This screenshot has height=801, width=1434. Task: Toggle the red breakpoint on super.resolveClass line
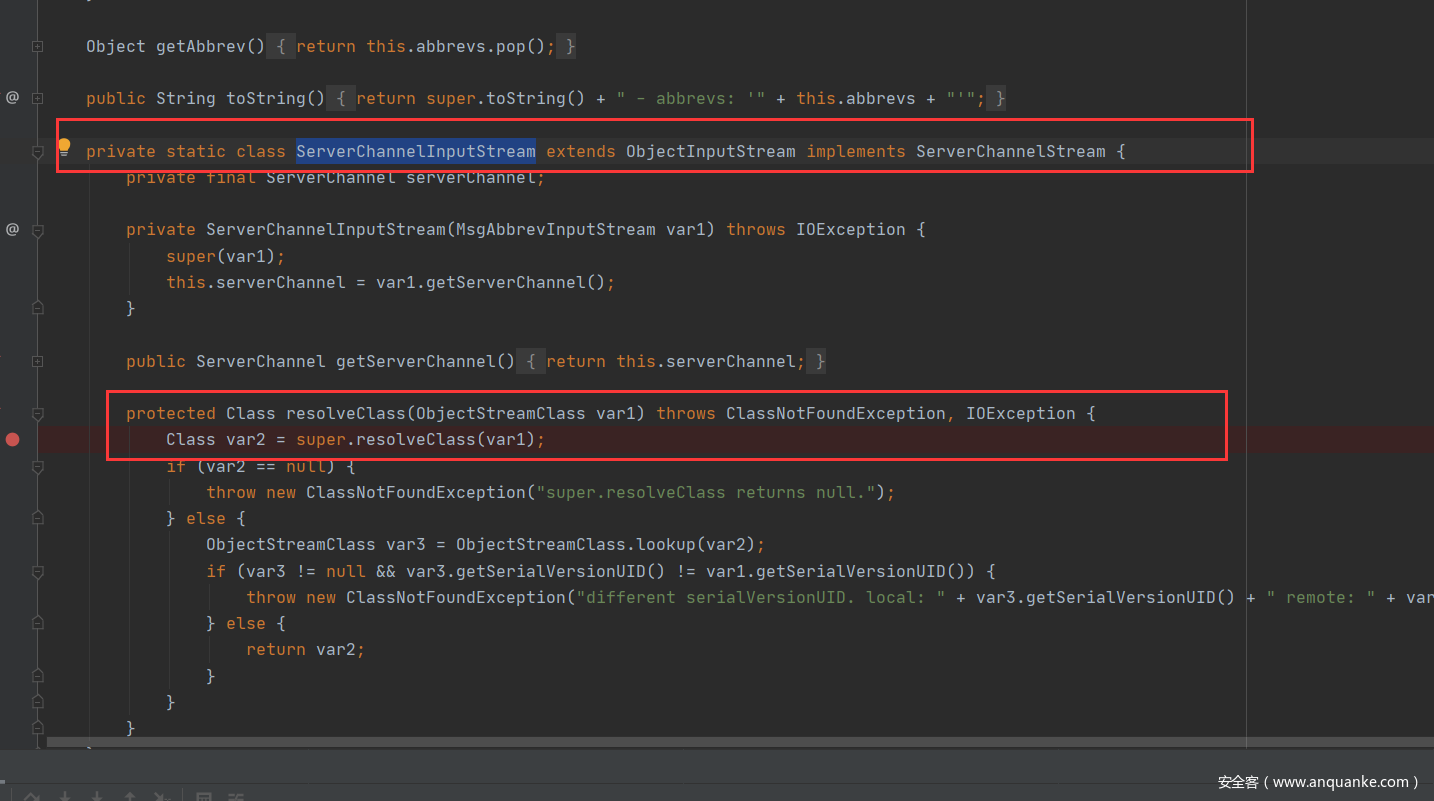coord(12,439)
